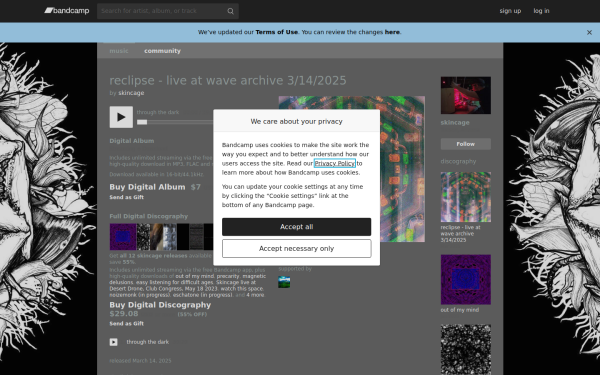
Task: Click the search magnifier icon
Action: point(230,11)
